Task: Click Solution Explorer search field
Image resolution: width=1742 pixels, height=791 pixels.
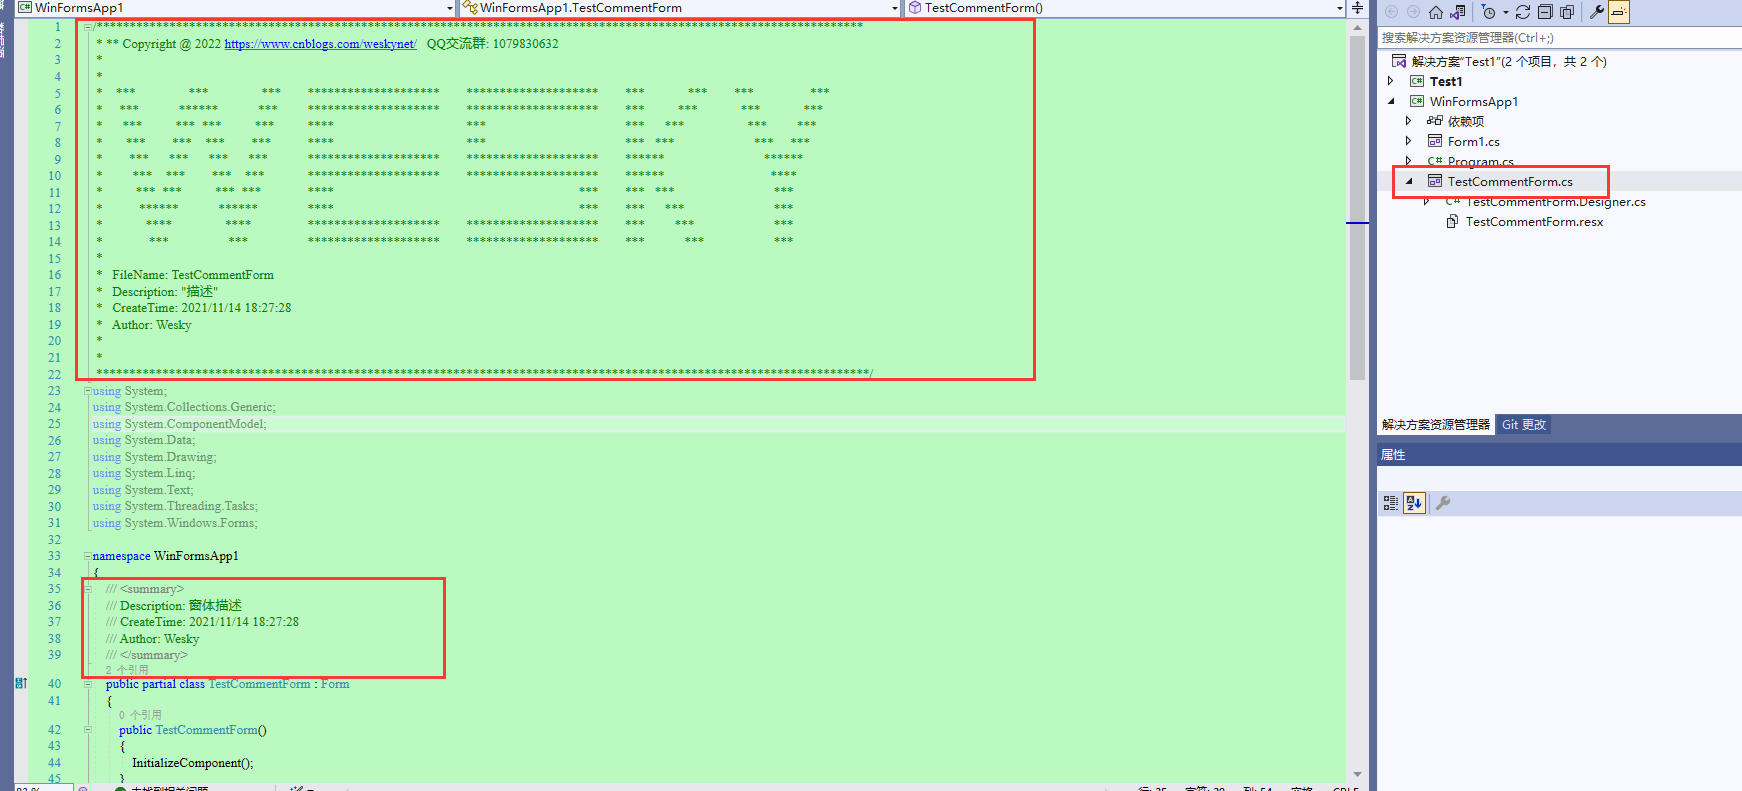Action: tap(1559, 38)
